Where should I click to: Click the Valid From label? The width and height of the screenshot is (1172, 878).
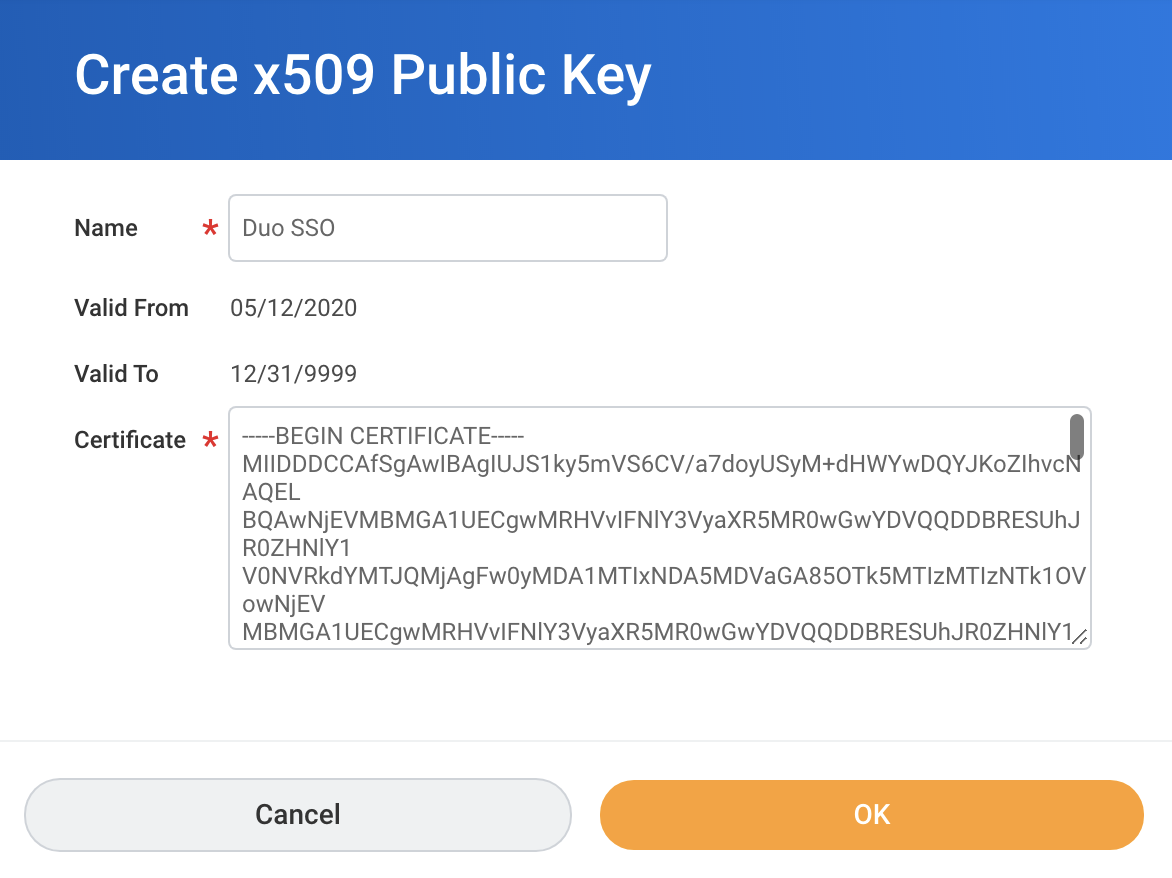click(x=131, y=308)
